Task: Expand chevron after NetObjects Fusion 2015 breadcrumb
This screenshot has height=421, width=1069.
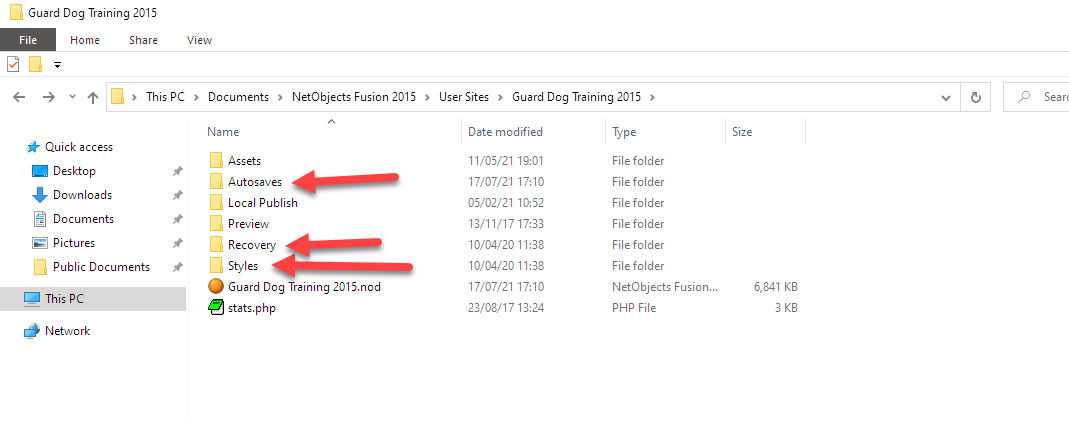Action: [427, 97]
